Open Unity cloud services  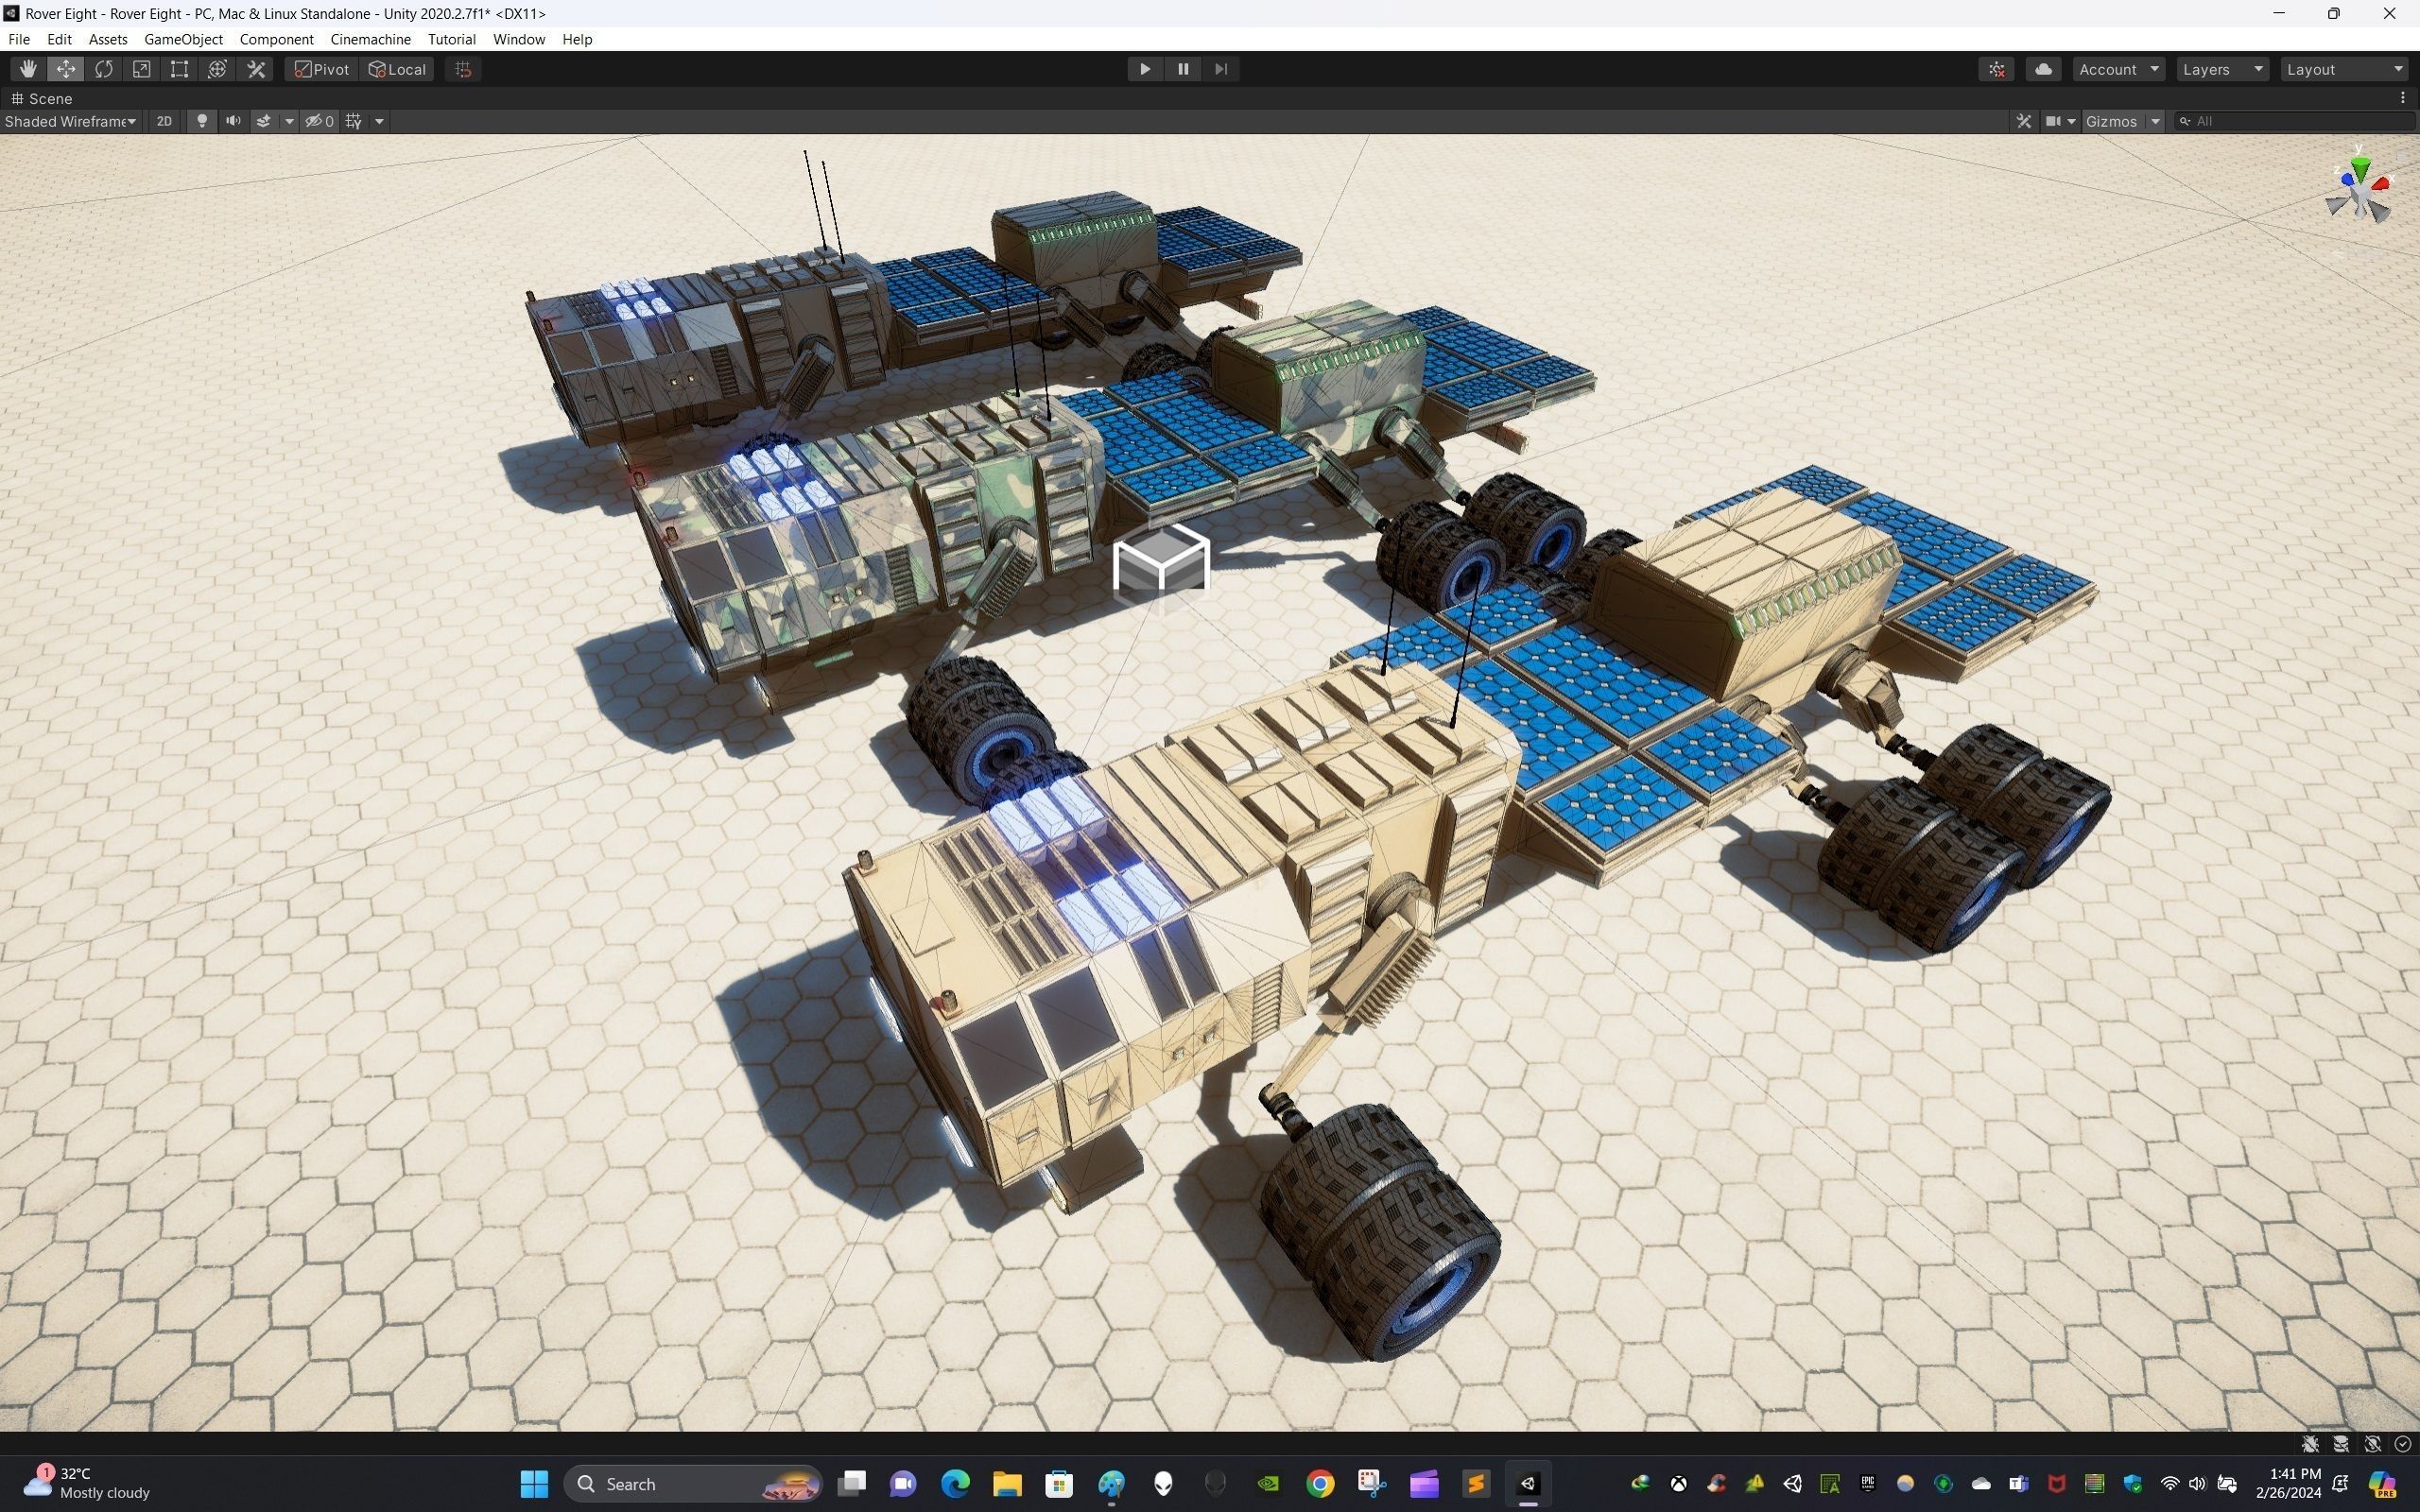[x=2044, y=69]
